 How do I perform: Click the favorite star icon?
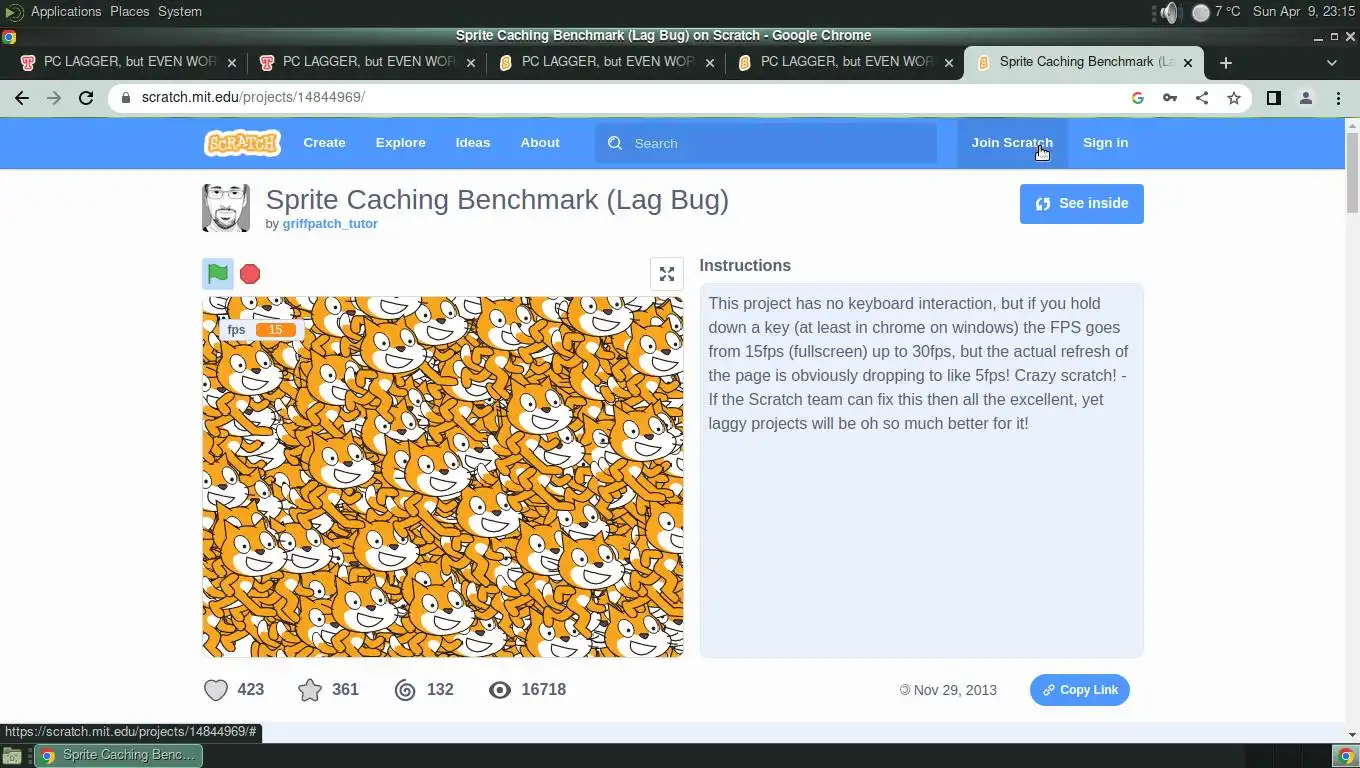click(310, 690)
